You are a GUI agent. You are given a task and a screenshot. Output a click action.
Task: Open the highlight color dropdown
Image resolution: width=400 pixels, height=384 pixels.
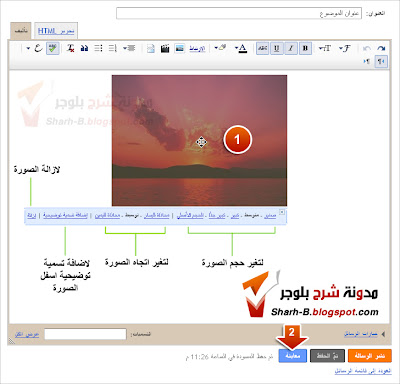point(220,48)
